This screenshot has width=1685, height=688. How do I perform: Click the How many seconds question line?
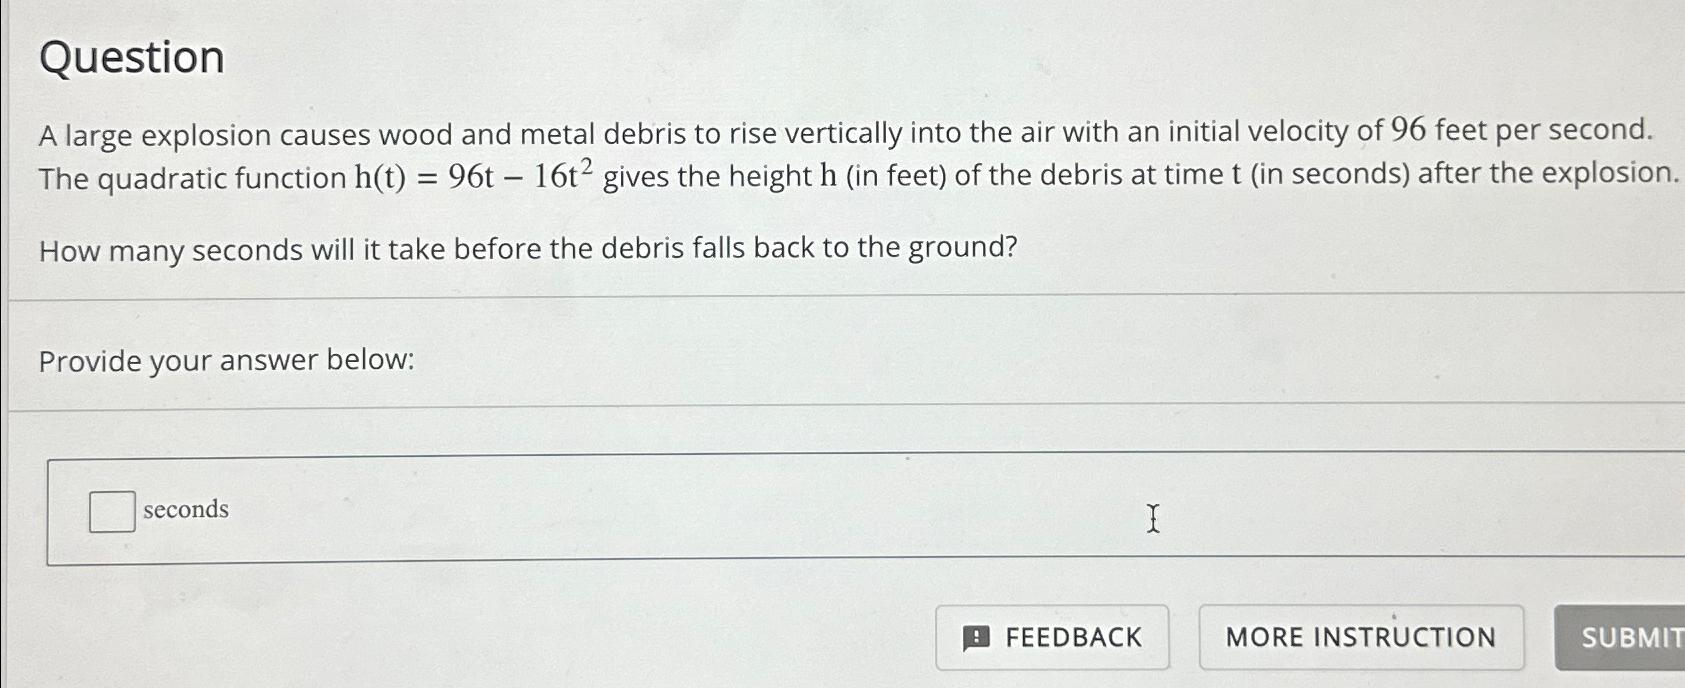tap(528, 248)
